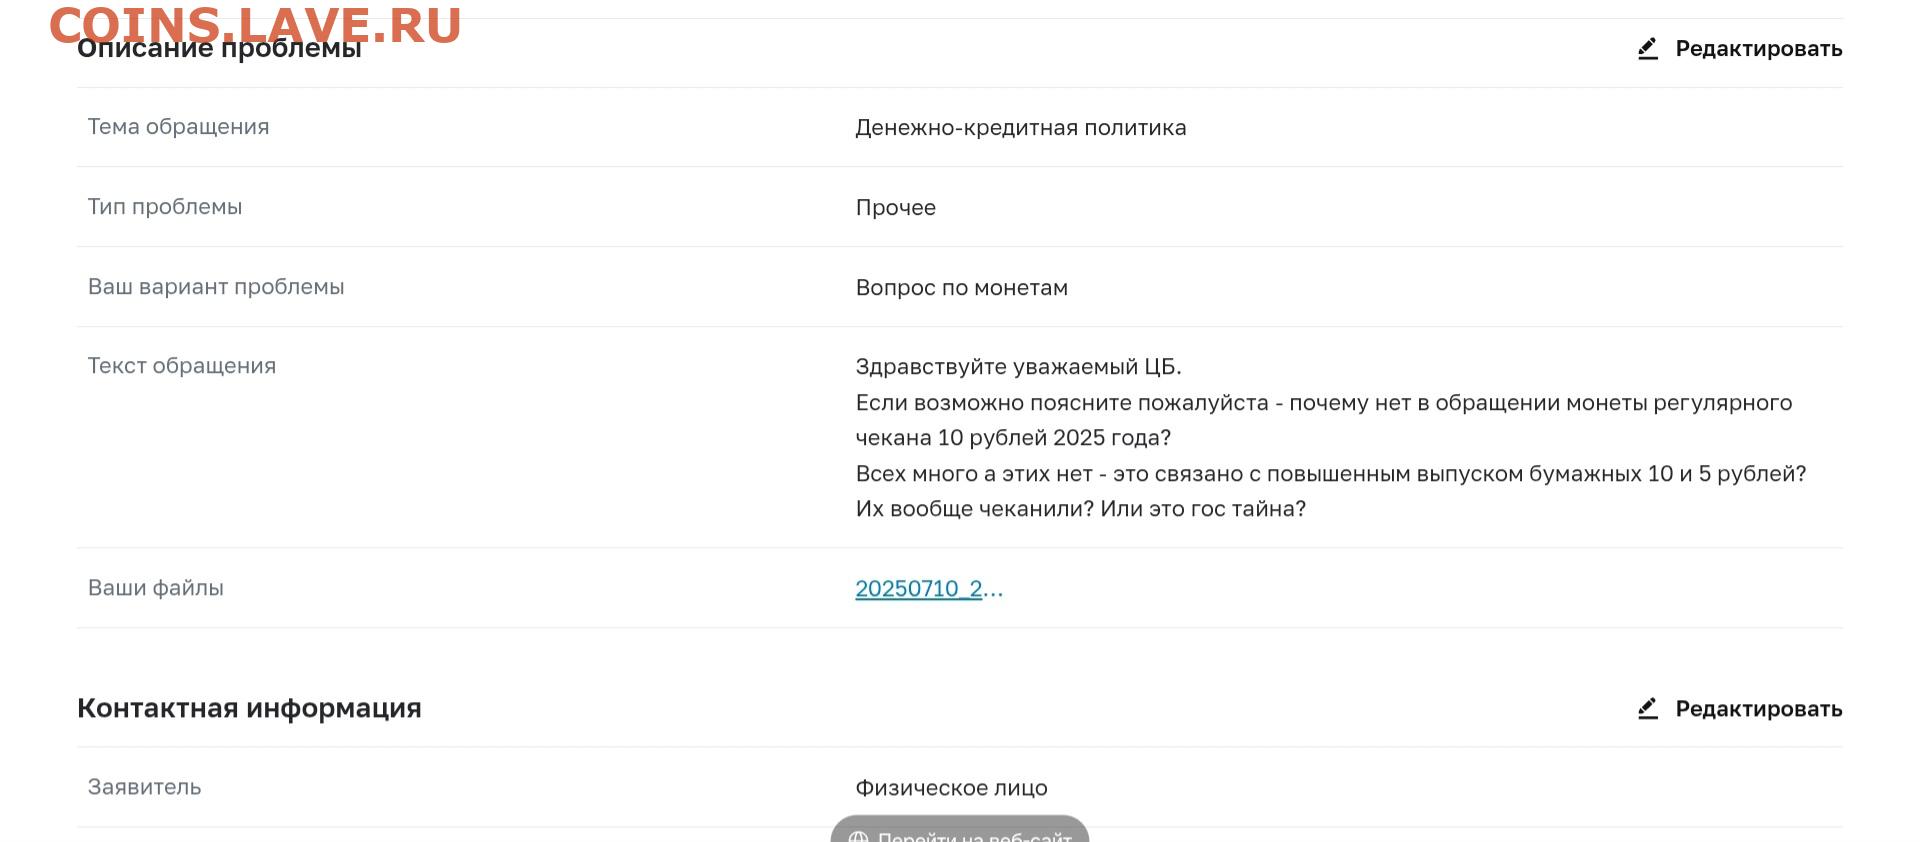Image resolution: width=1920 pixels, height=842 pixels.
Task: Click the pencil icon beside Контактная информация
Action: click(1648, 709)
